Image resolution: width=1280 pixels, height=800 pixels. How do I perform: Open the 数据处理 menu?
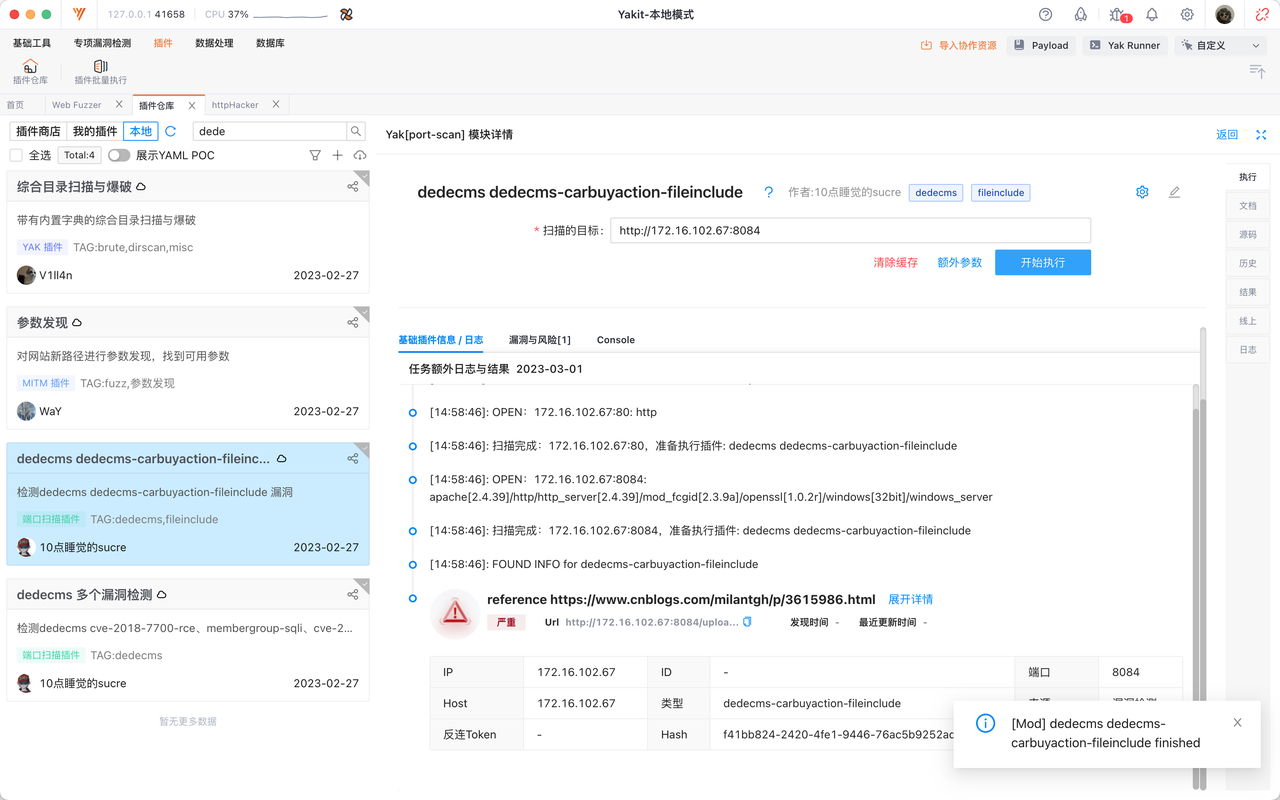214,43
